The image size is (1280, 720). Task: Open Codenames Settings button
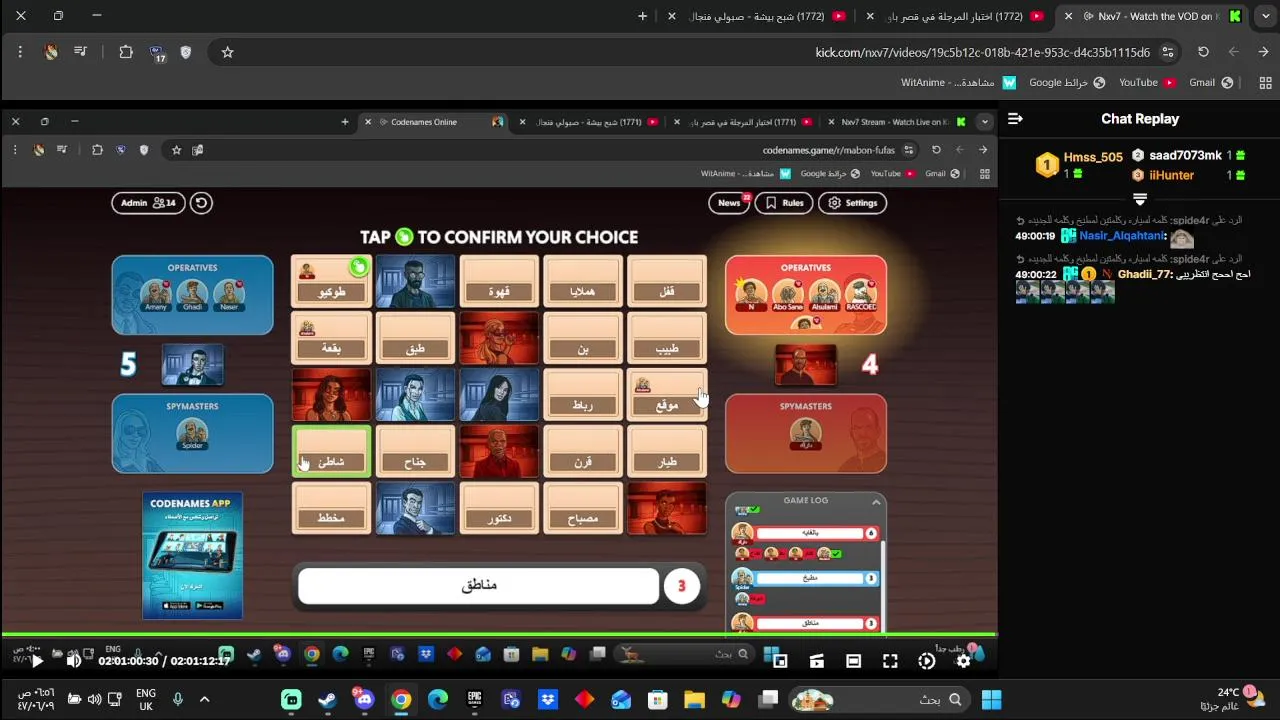click(x=853, y=203)
